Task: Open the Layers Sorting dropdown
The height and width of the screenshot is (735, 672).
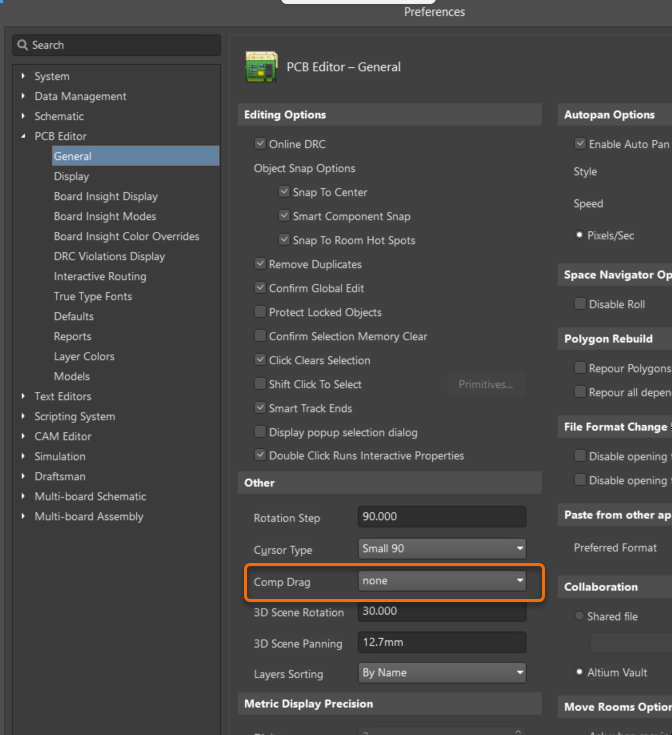Action: coord(442,672)
